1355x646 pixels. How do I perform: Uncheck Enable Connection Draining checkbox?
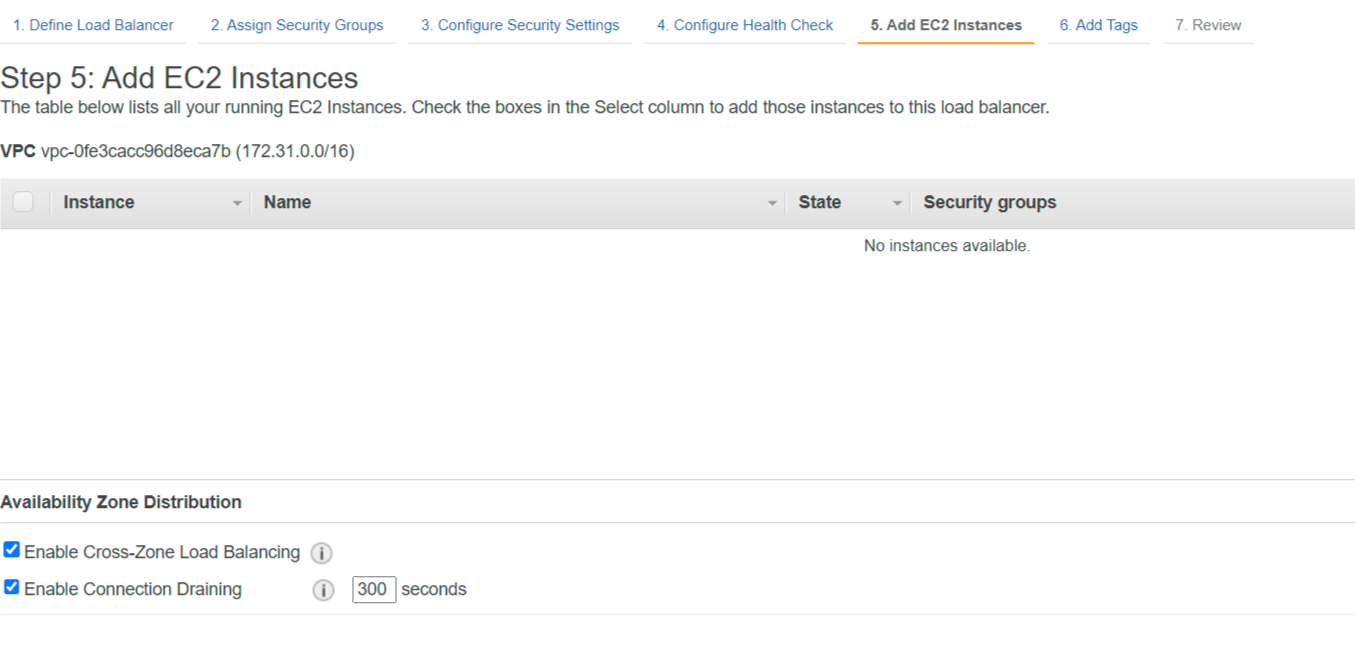[12, 587]
